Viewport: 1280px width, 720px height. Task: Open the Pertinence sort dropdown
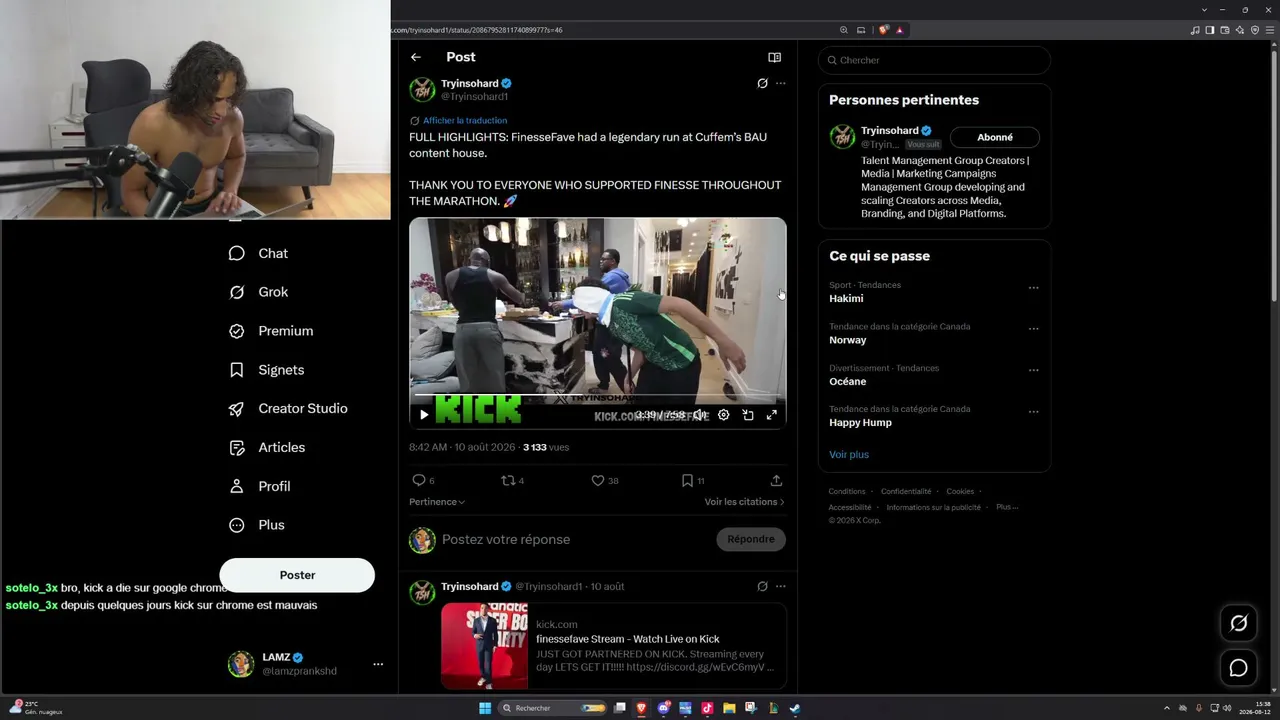click(437, 502)
